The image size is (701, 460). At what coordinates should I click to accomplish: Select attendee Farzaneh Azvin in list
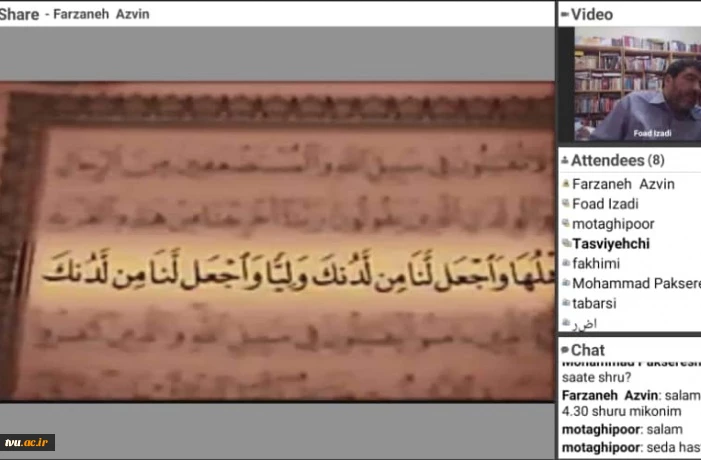pos(623,184)
